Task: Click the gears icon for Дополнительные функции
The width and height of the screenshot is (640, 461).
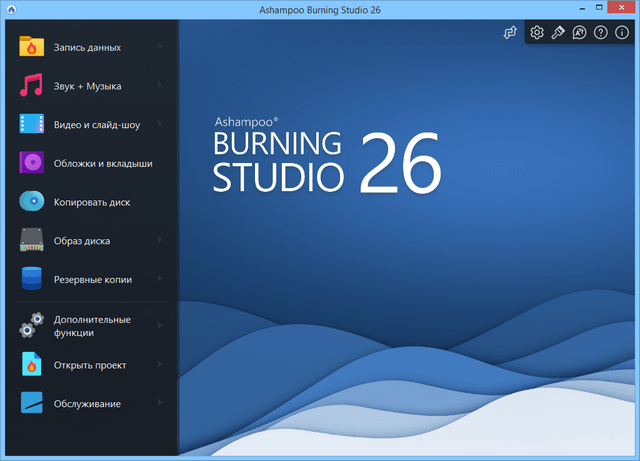Action: point(32,325)
